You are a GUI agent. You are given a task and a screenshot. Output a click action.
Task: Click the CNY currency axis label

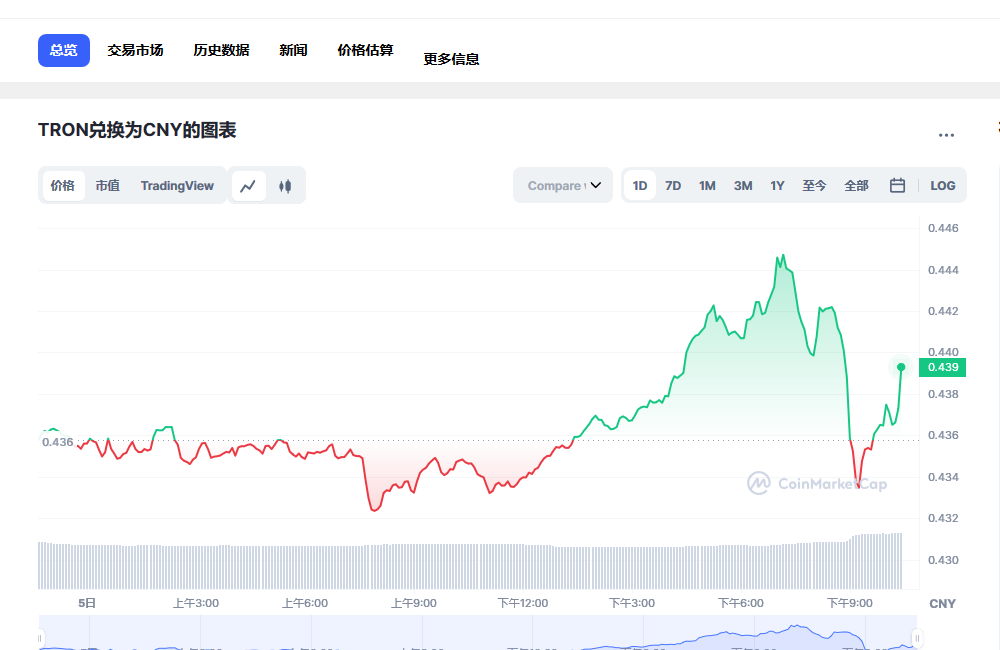pyautogui.click(x=943, y=603)
